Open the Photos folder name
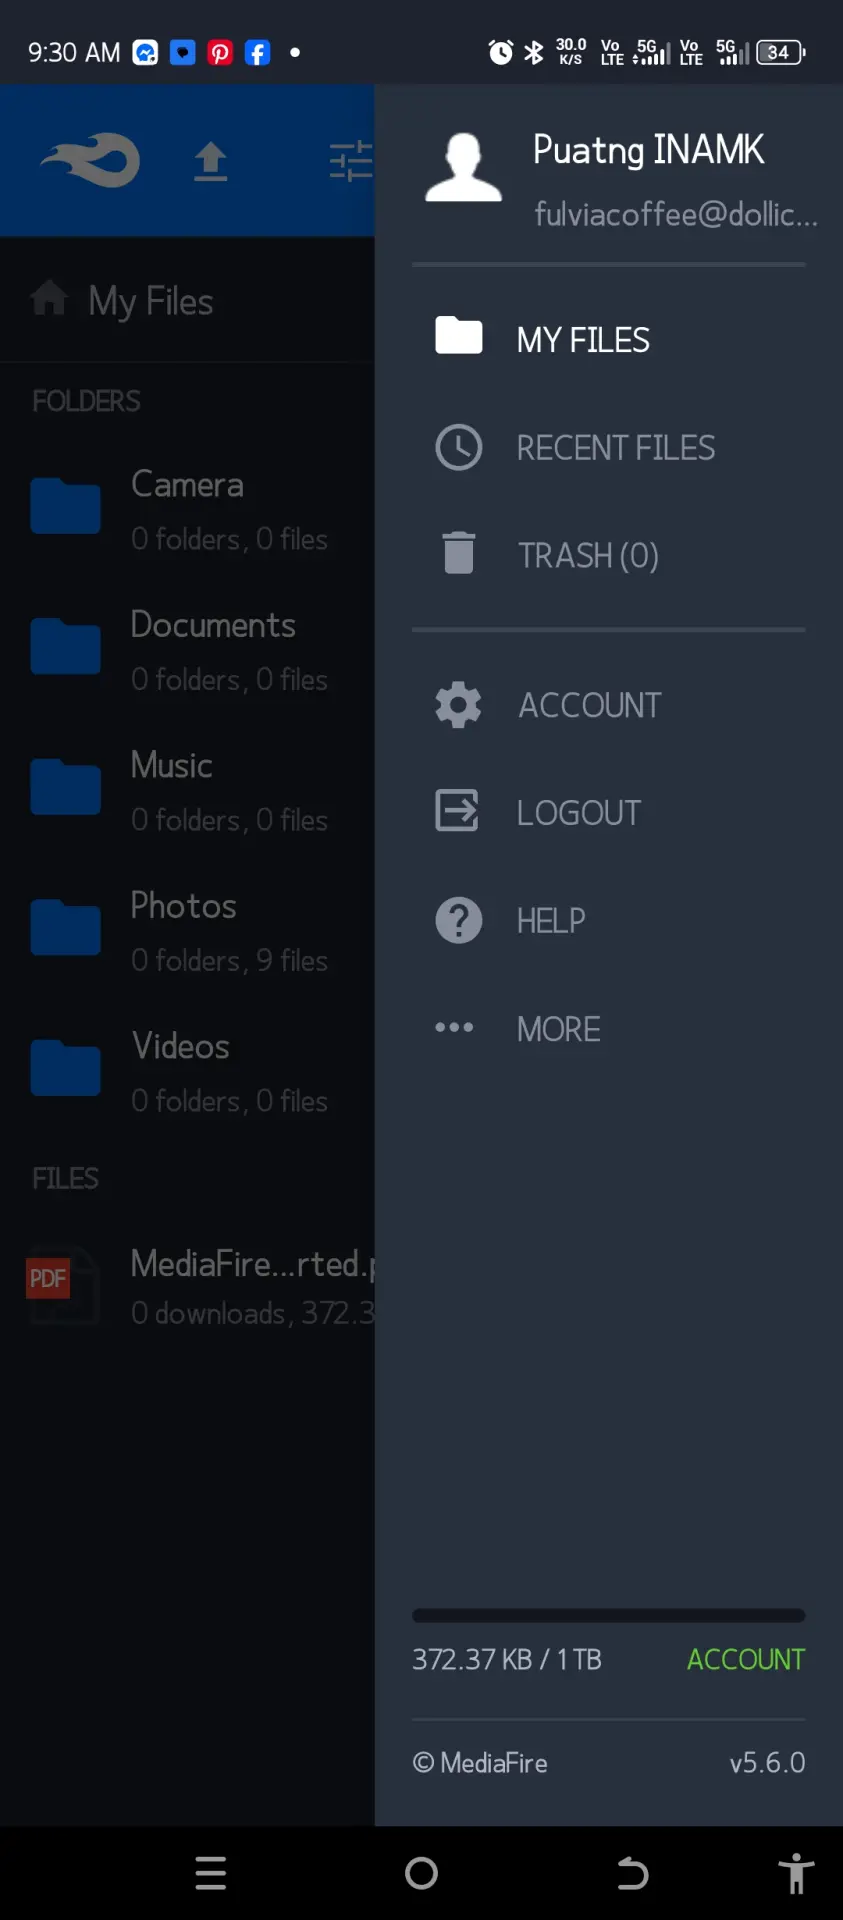 [x=184, y=905]
